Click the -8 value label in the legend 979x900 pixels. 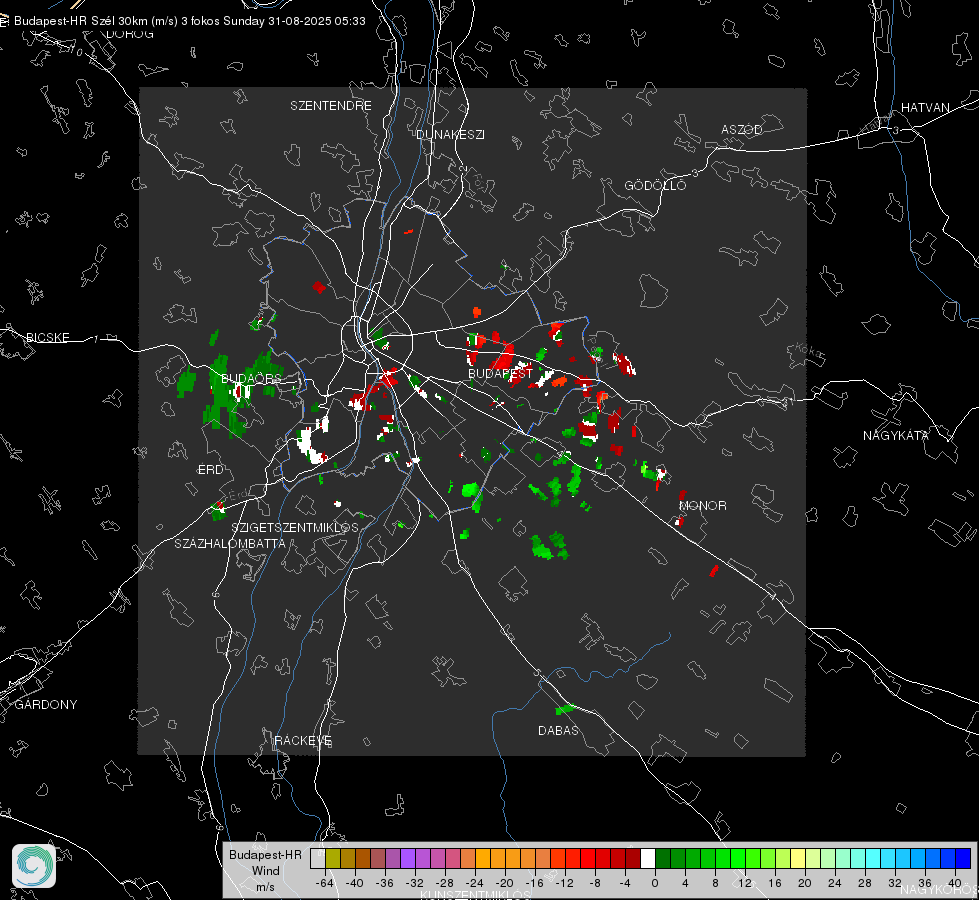[x=595, y=883]
